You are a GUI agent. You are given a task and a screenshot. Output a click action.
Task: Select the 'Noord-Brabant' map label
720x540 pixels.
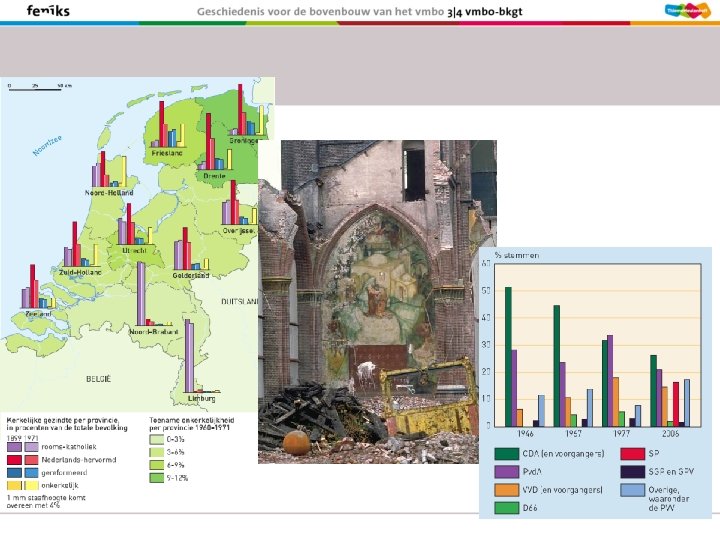point(153,332)
